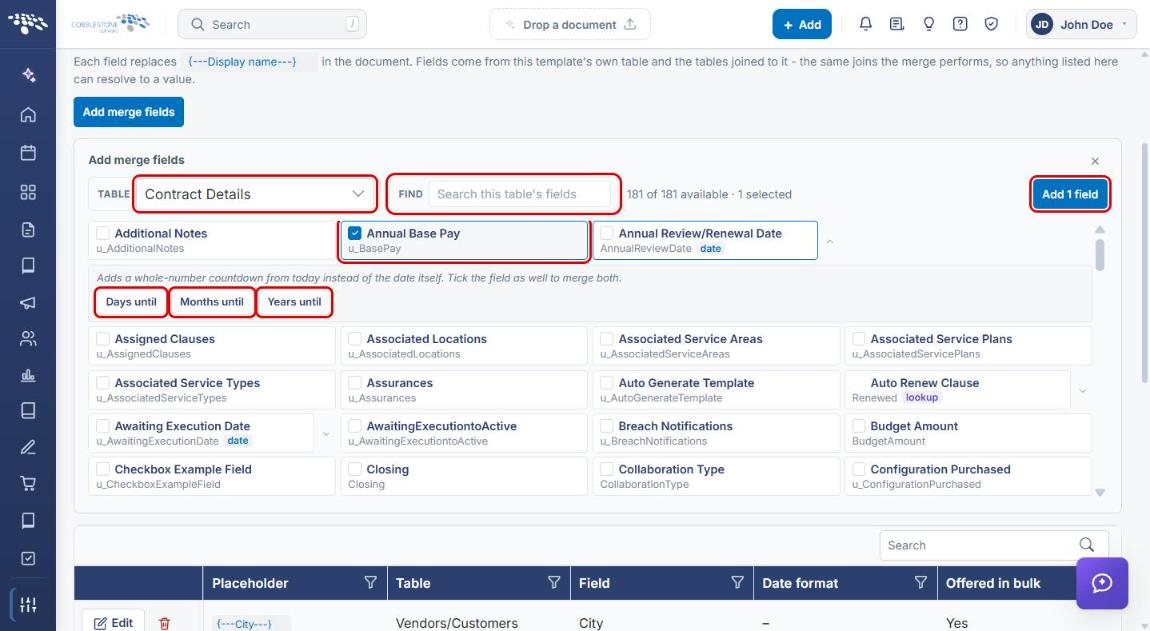Tick the Budget Amount checkbox
Screen dimensions: 1150x631
859,426
